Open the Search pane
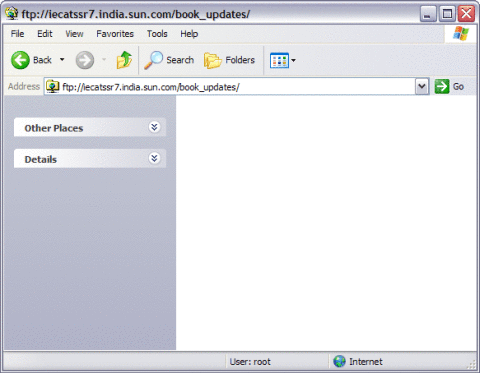The width and height of the screenshot is (480, 373). point(169,60)
